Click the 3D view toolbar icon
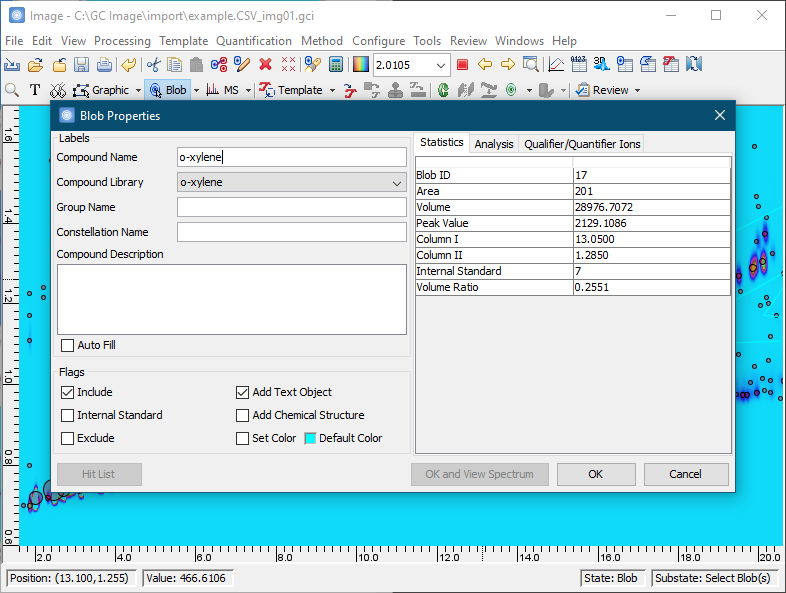Image resolution: width=786 pixels, height=593 pixels. point(601,65)
